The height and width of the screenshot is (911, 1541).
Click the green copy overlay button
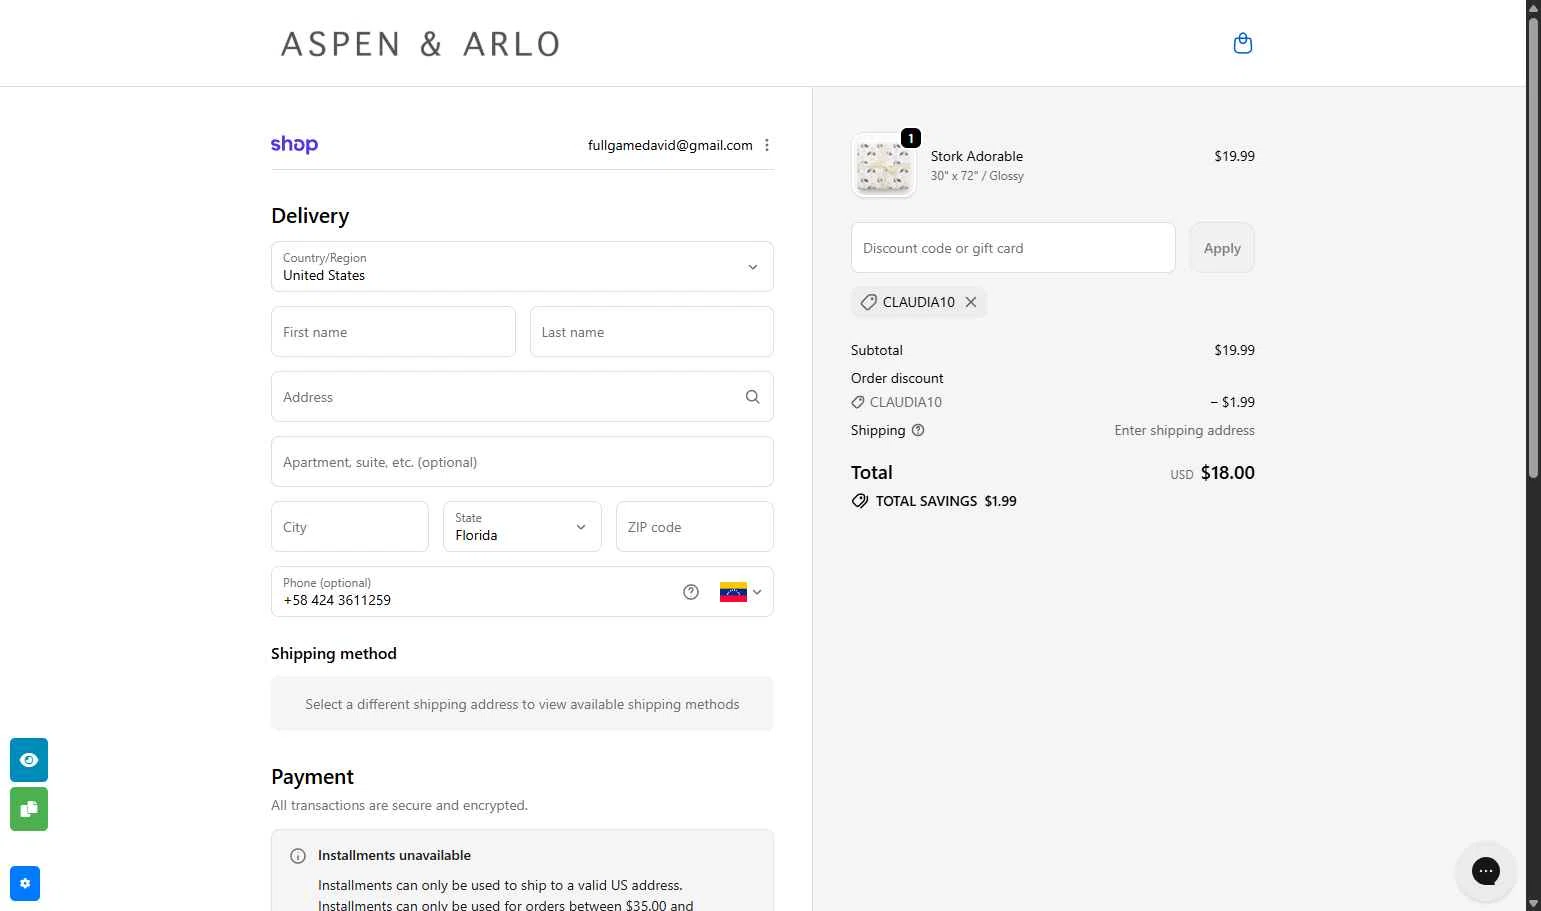click(29, 809)
